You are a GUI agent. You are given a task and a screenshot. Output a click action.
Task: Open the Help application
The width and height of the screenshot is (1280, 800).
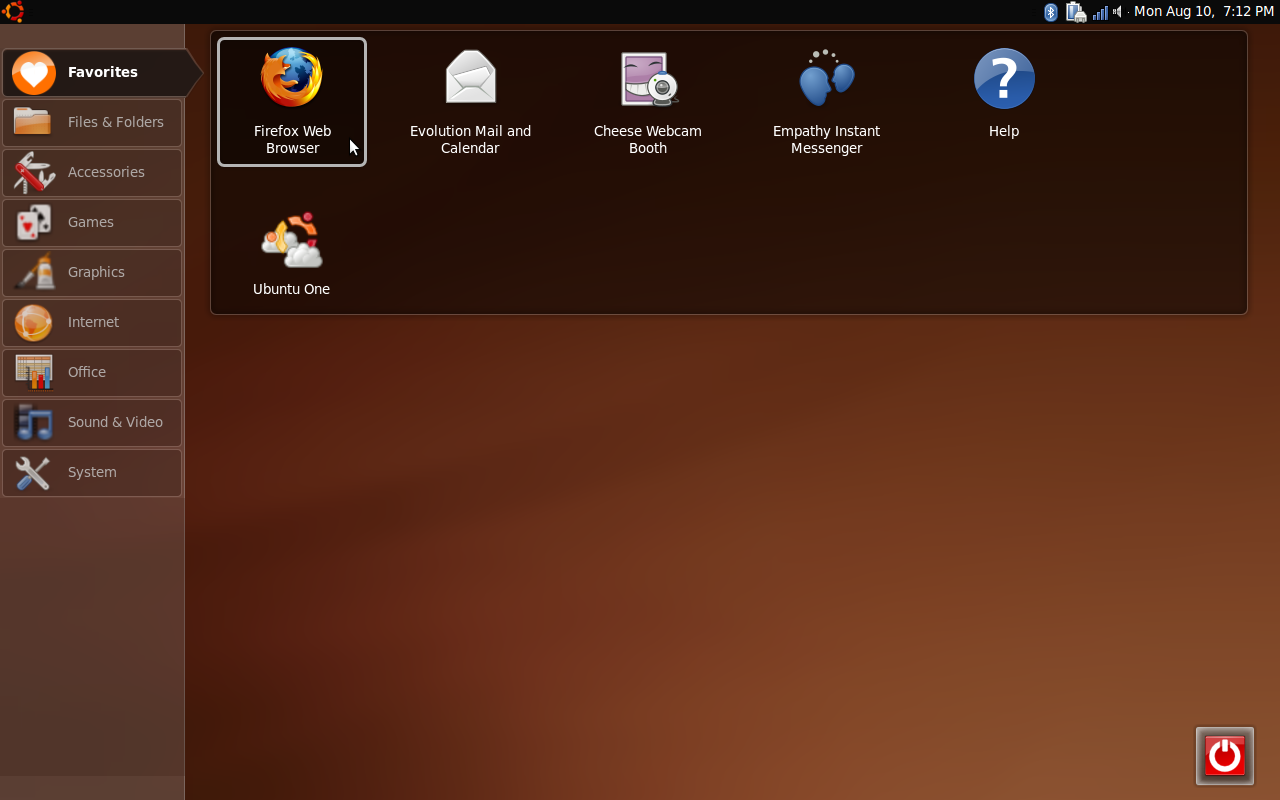click(x=1004, y=95)
